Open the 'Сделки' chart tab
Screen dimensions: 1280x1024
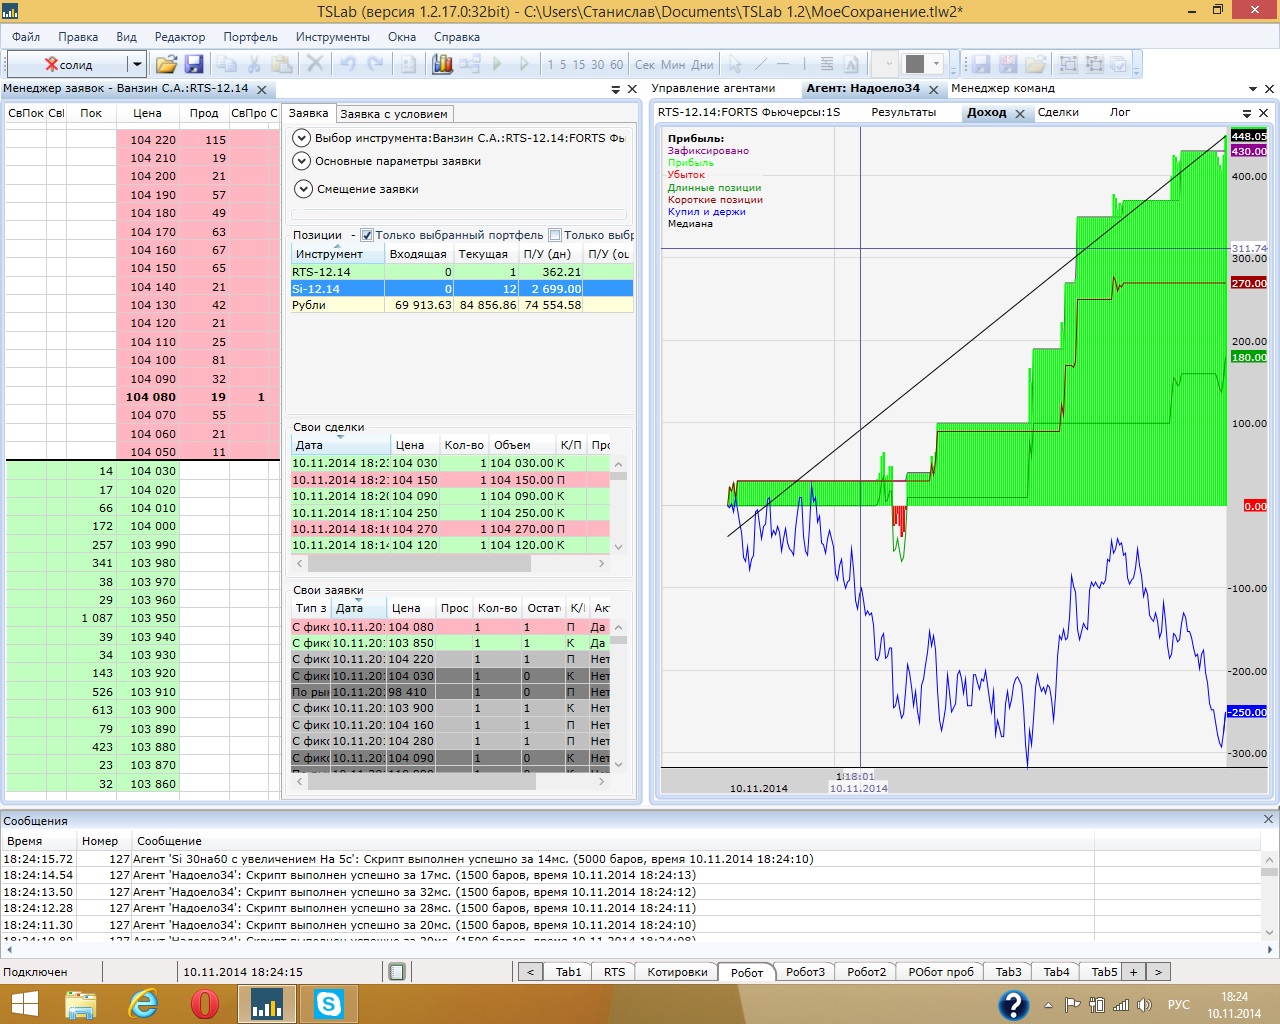[1058, 112]
